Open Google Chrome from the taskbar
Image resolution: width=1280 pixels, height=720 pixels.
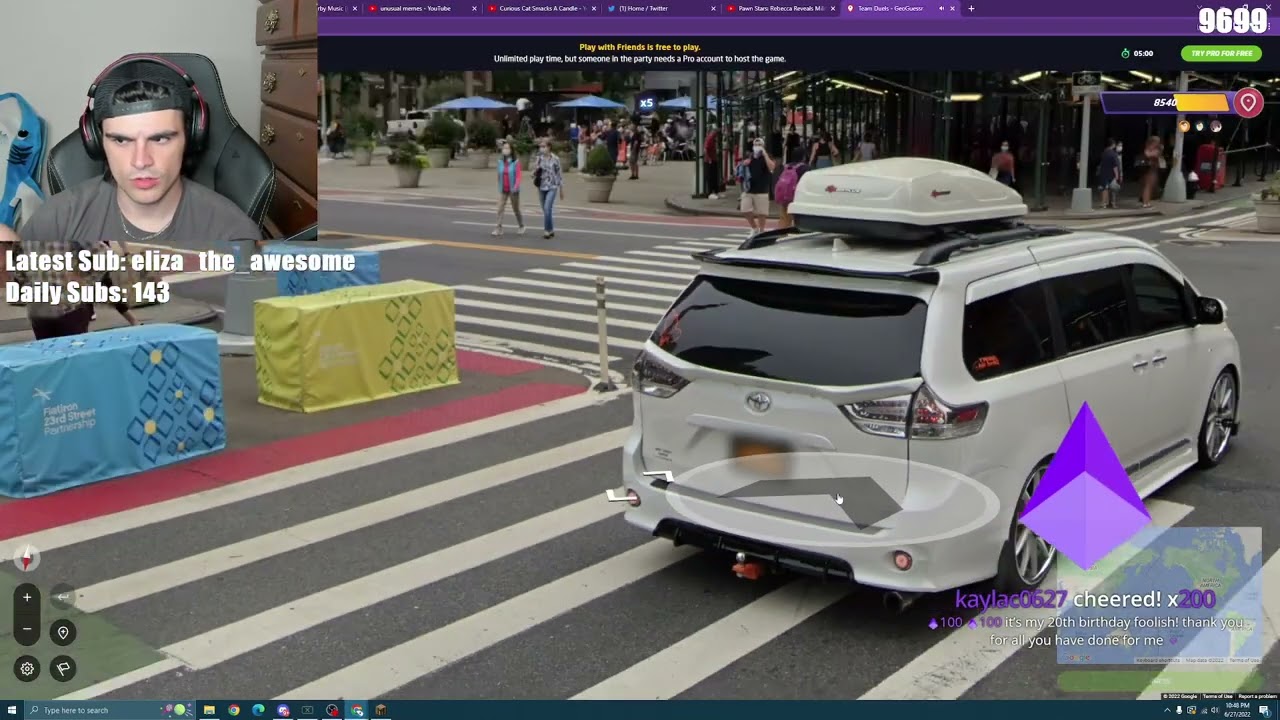[x=234, y=710]
